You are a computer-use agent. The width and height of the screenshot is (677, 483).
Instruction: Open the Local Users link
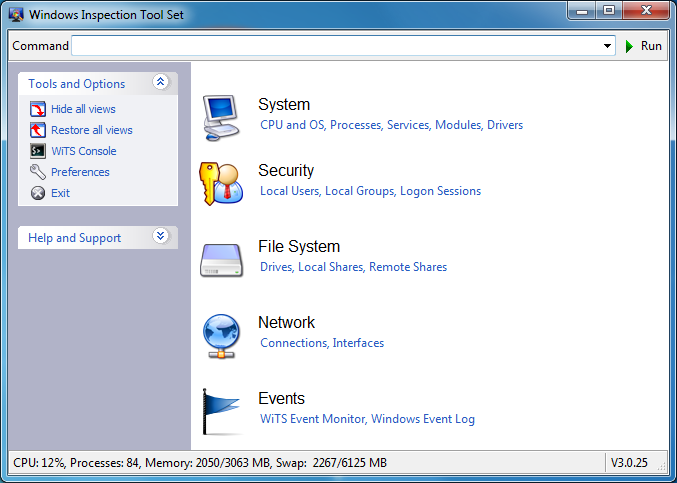coord(289,191)
